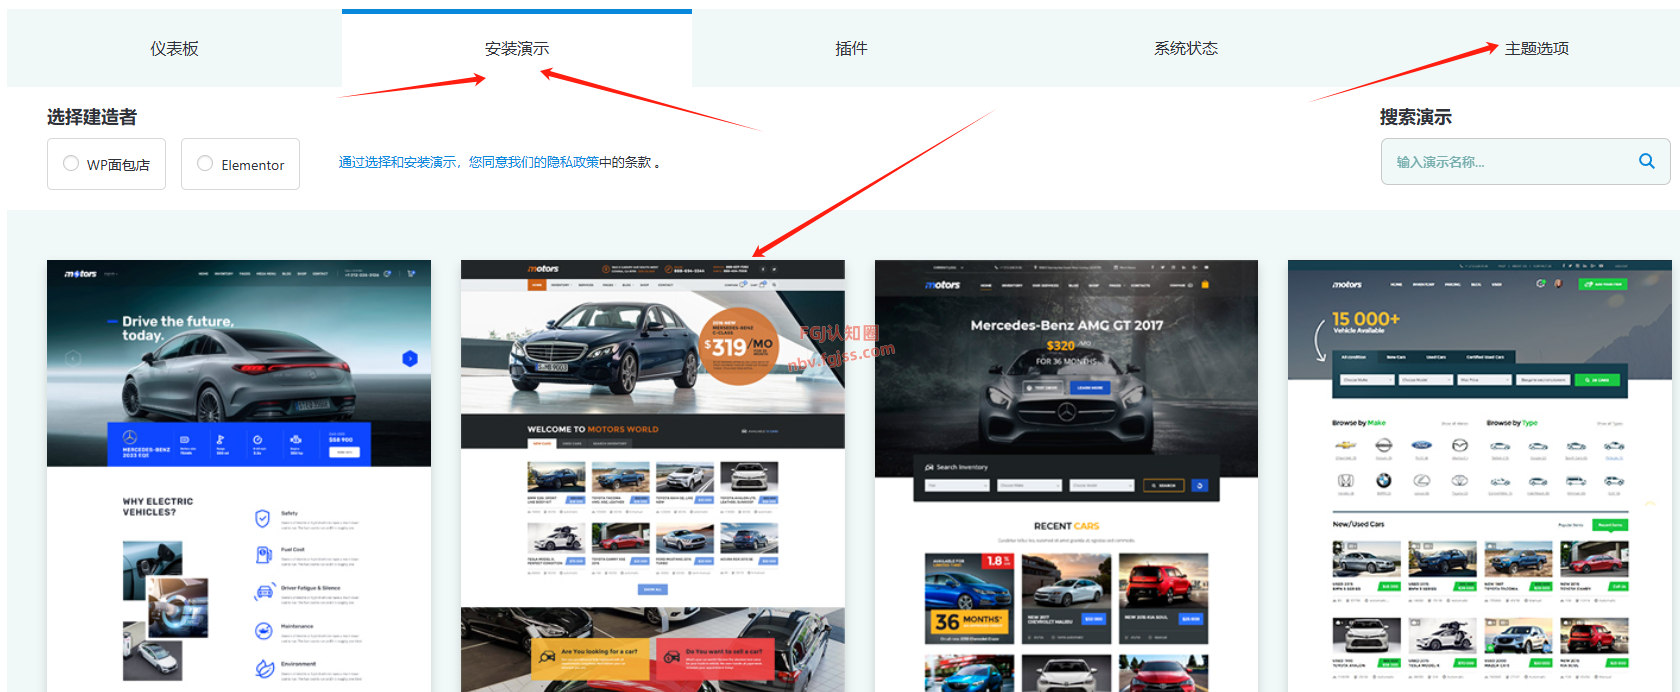This screenshot has height=692, width=1680.
Task: Select the 'Welcome to Motors World' demo thumbnail
Action: tap(653, 476)
